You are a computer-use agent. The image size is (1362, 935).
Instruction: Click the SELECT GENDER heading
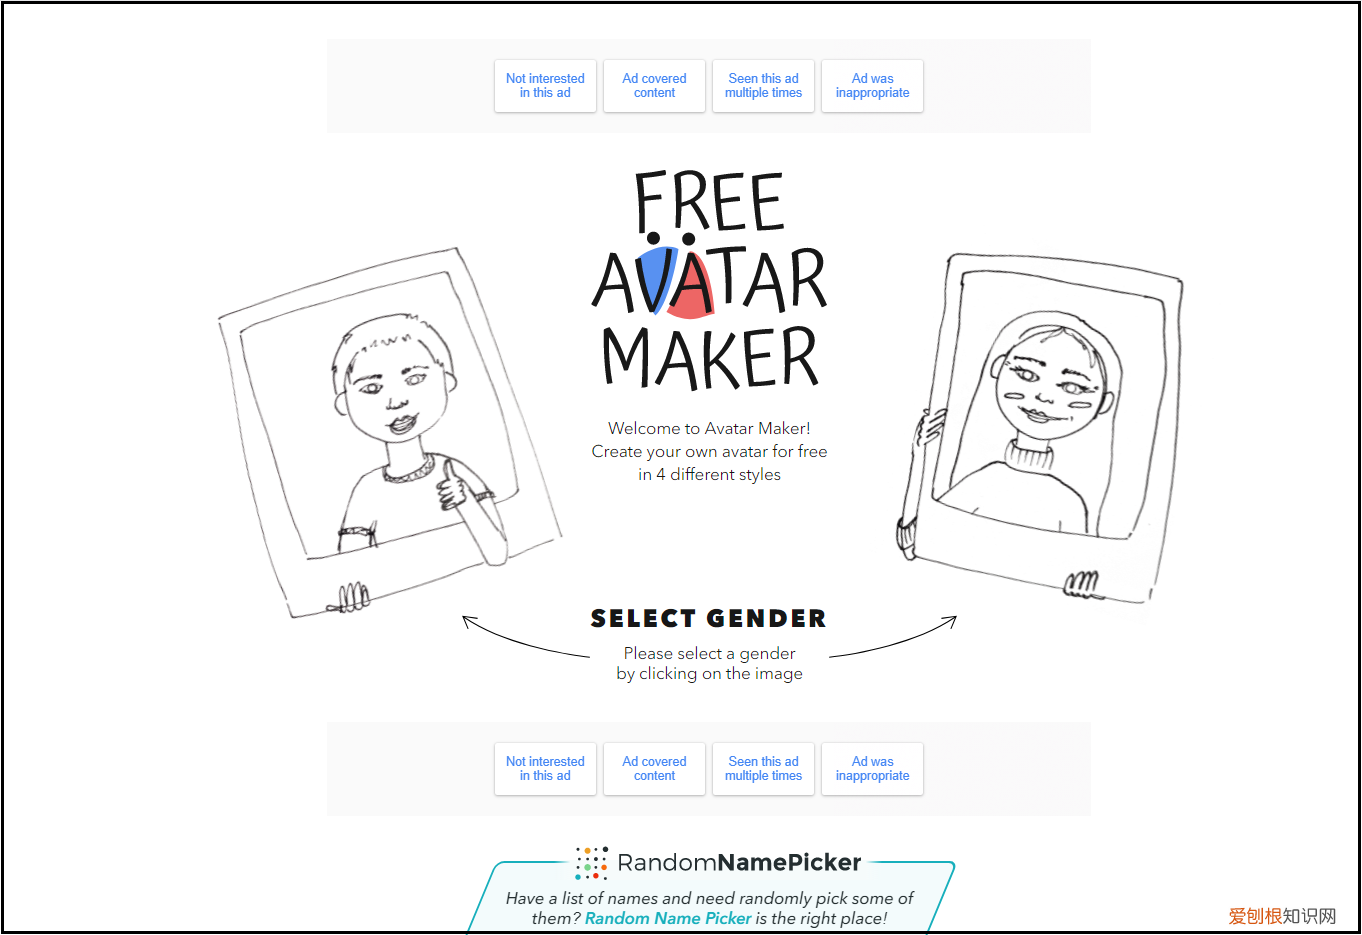point(709,619)
